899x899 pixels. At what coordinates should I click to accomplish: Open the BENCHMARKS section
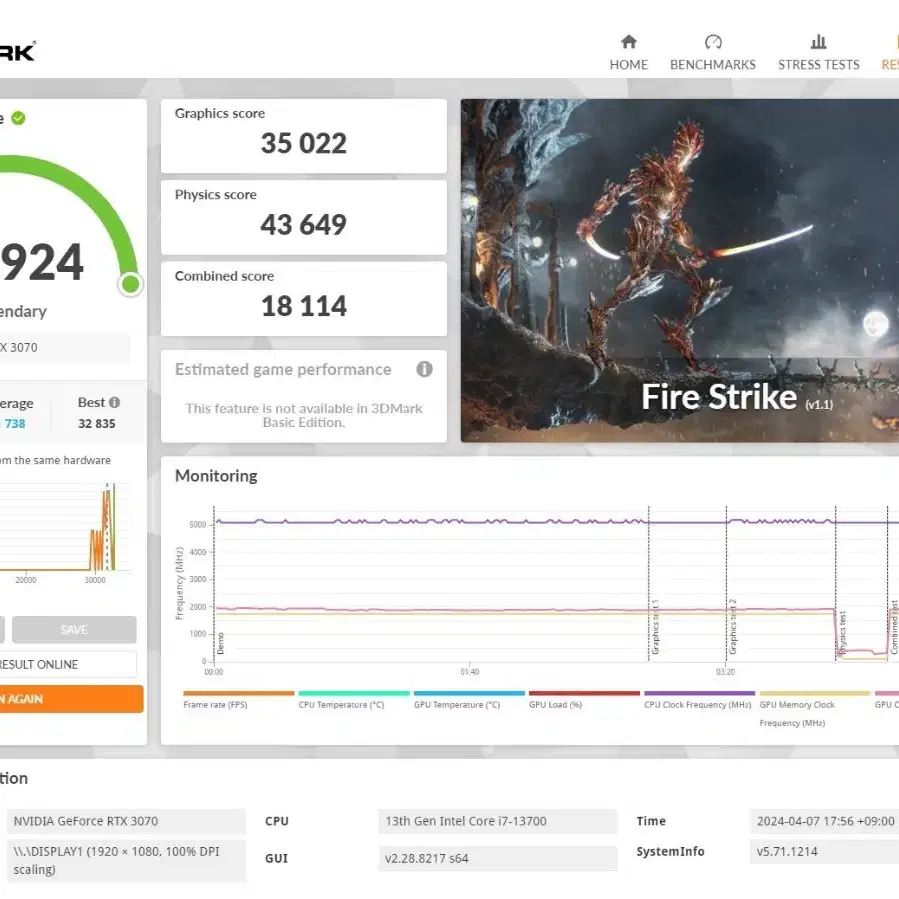[713, 53]
